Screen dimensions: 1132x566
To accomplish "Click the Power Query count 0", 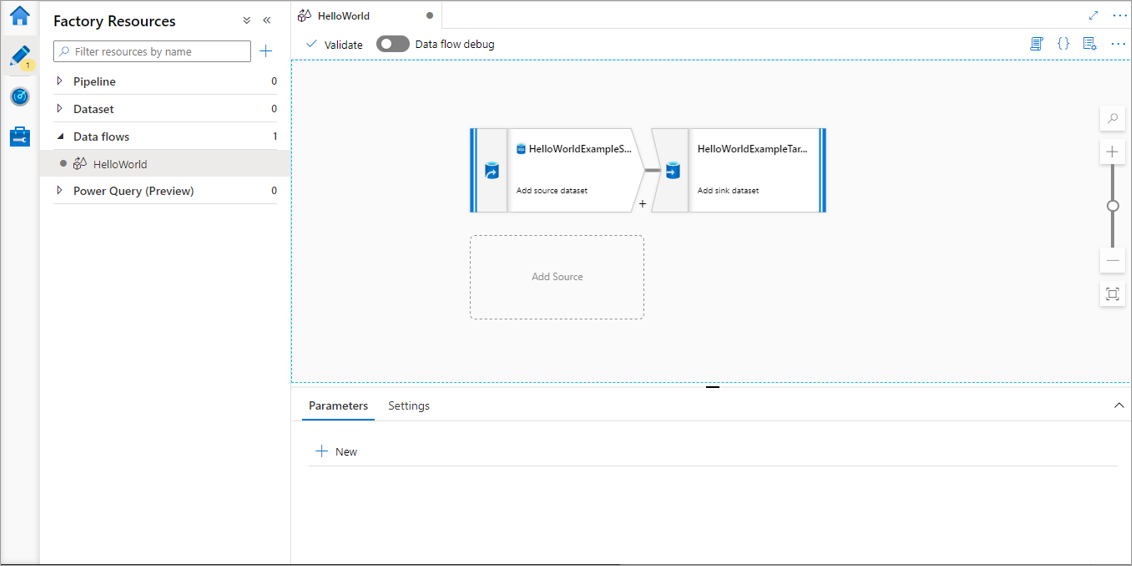I will [x=274, y=191].
